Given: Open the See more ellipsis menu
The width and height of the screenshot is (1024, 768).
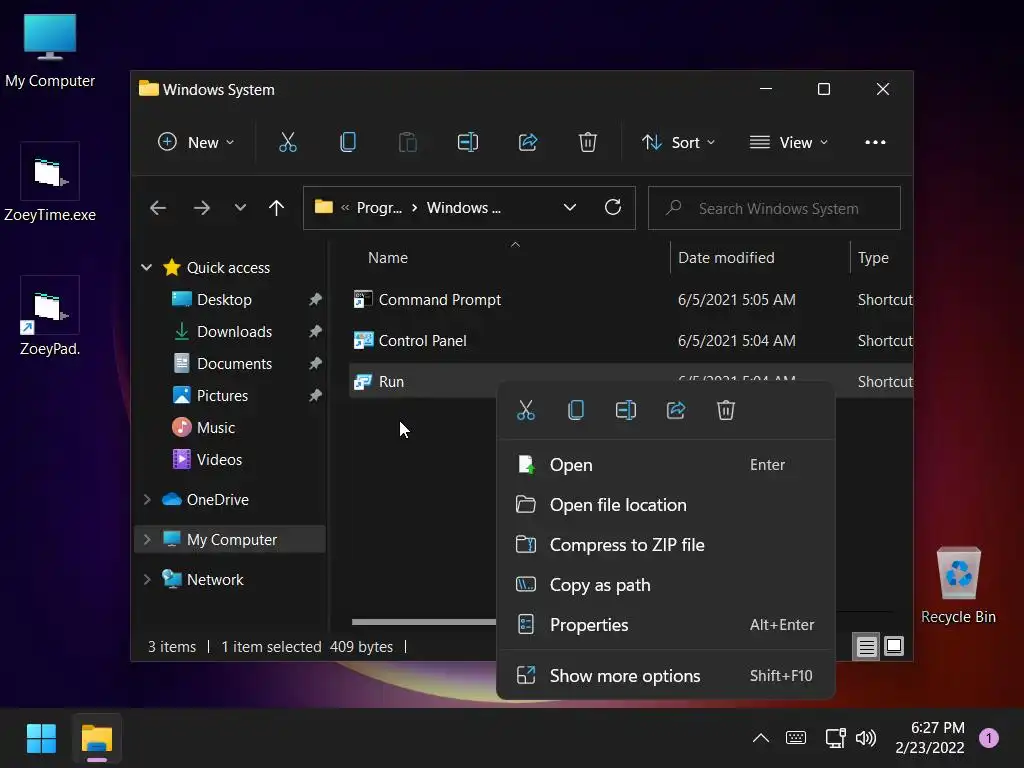Looking at the screenshot, I should (875, 142).
